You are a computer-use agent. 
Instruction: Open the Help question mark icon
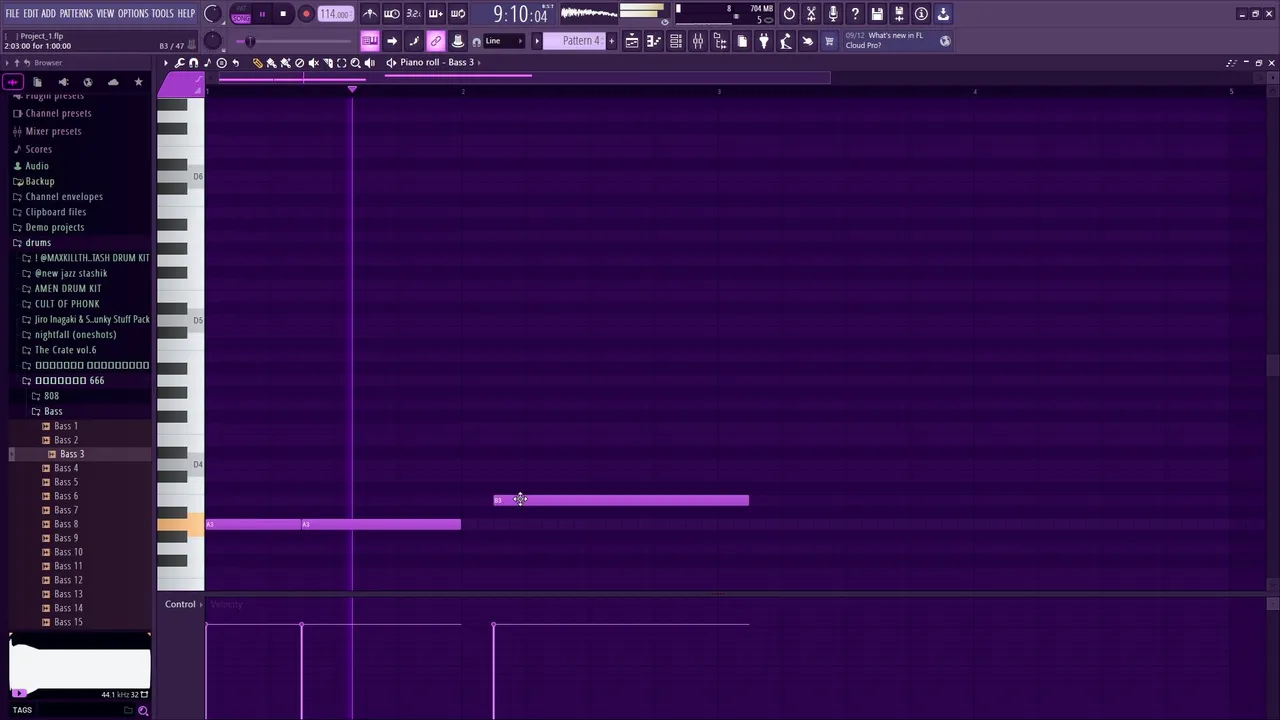[x=855, y=14]
